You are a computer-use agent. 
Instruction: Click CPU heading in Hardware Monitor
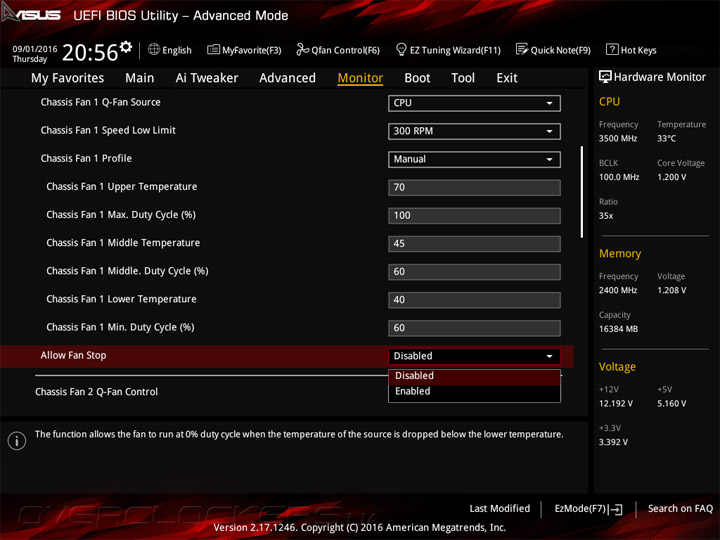pos(609,101)
